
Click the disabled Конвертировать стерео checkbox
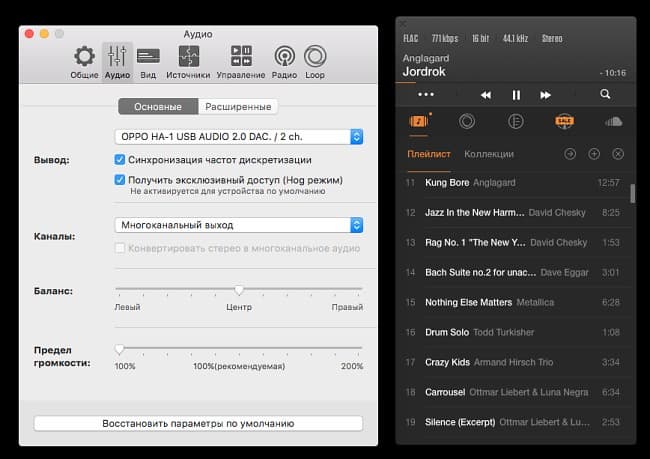pos(120,248)
